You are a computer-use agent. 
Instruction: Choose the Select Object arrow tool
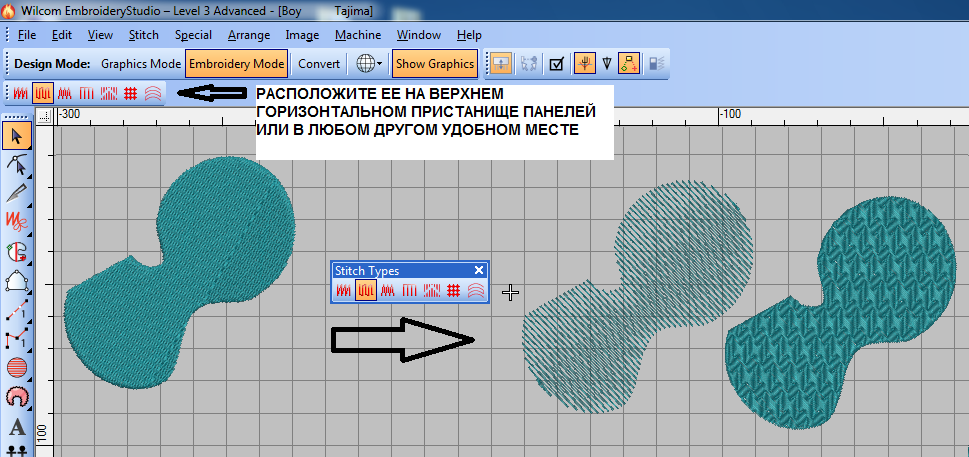[x=17, y=135]
